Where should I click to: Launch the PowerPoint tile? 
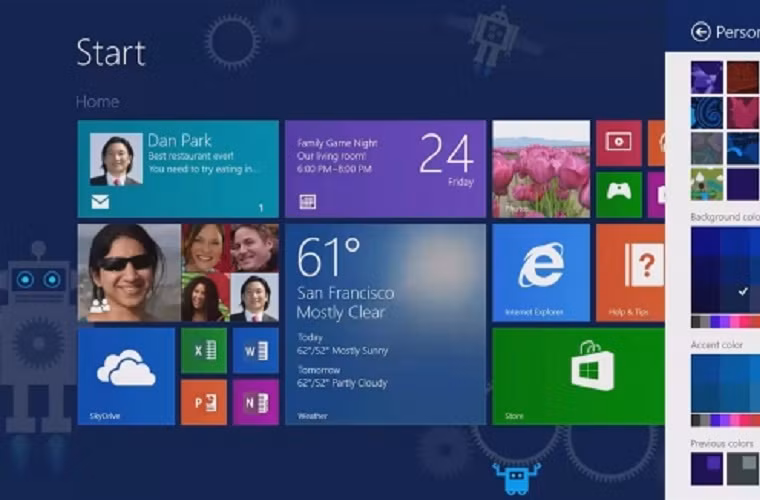204,402
